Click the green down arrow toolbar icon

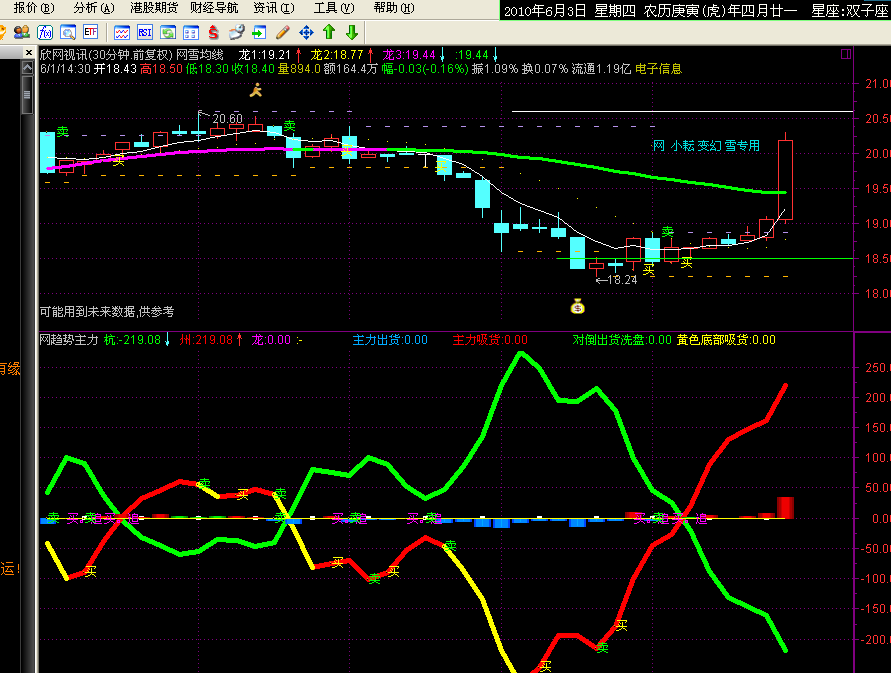coord(351,33)
